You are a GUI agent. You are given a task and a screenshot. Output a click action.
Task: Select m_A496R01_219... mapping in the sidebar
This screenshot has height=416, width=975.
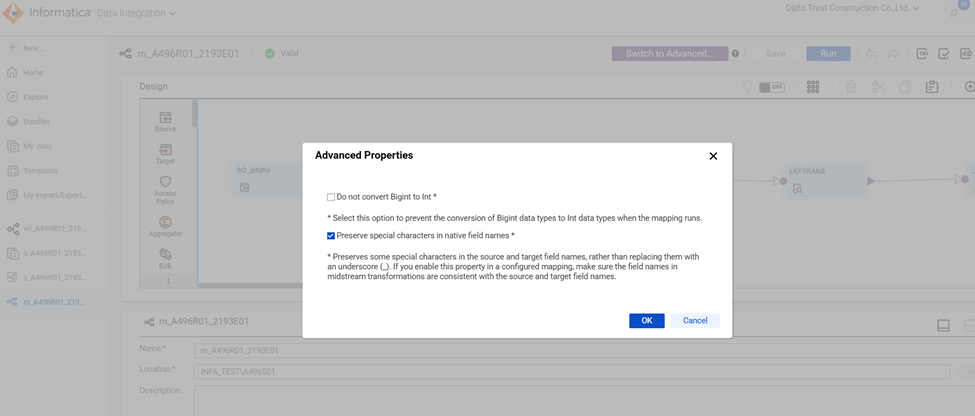pyautogui.click(x=47, y=302)
